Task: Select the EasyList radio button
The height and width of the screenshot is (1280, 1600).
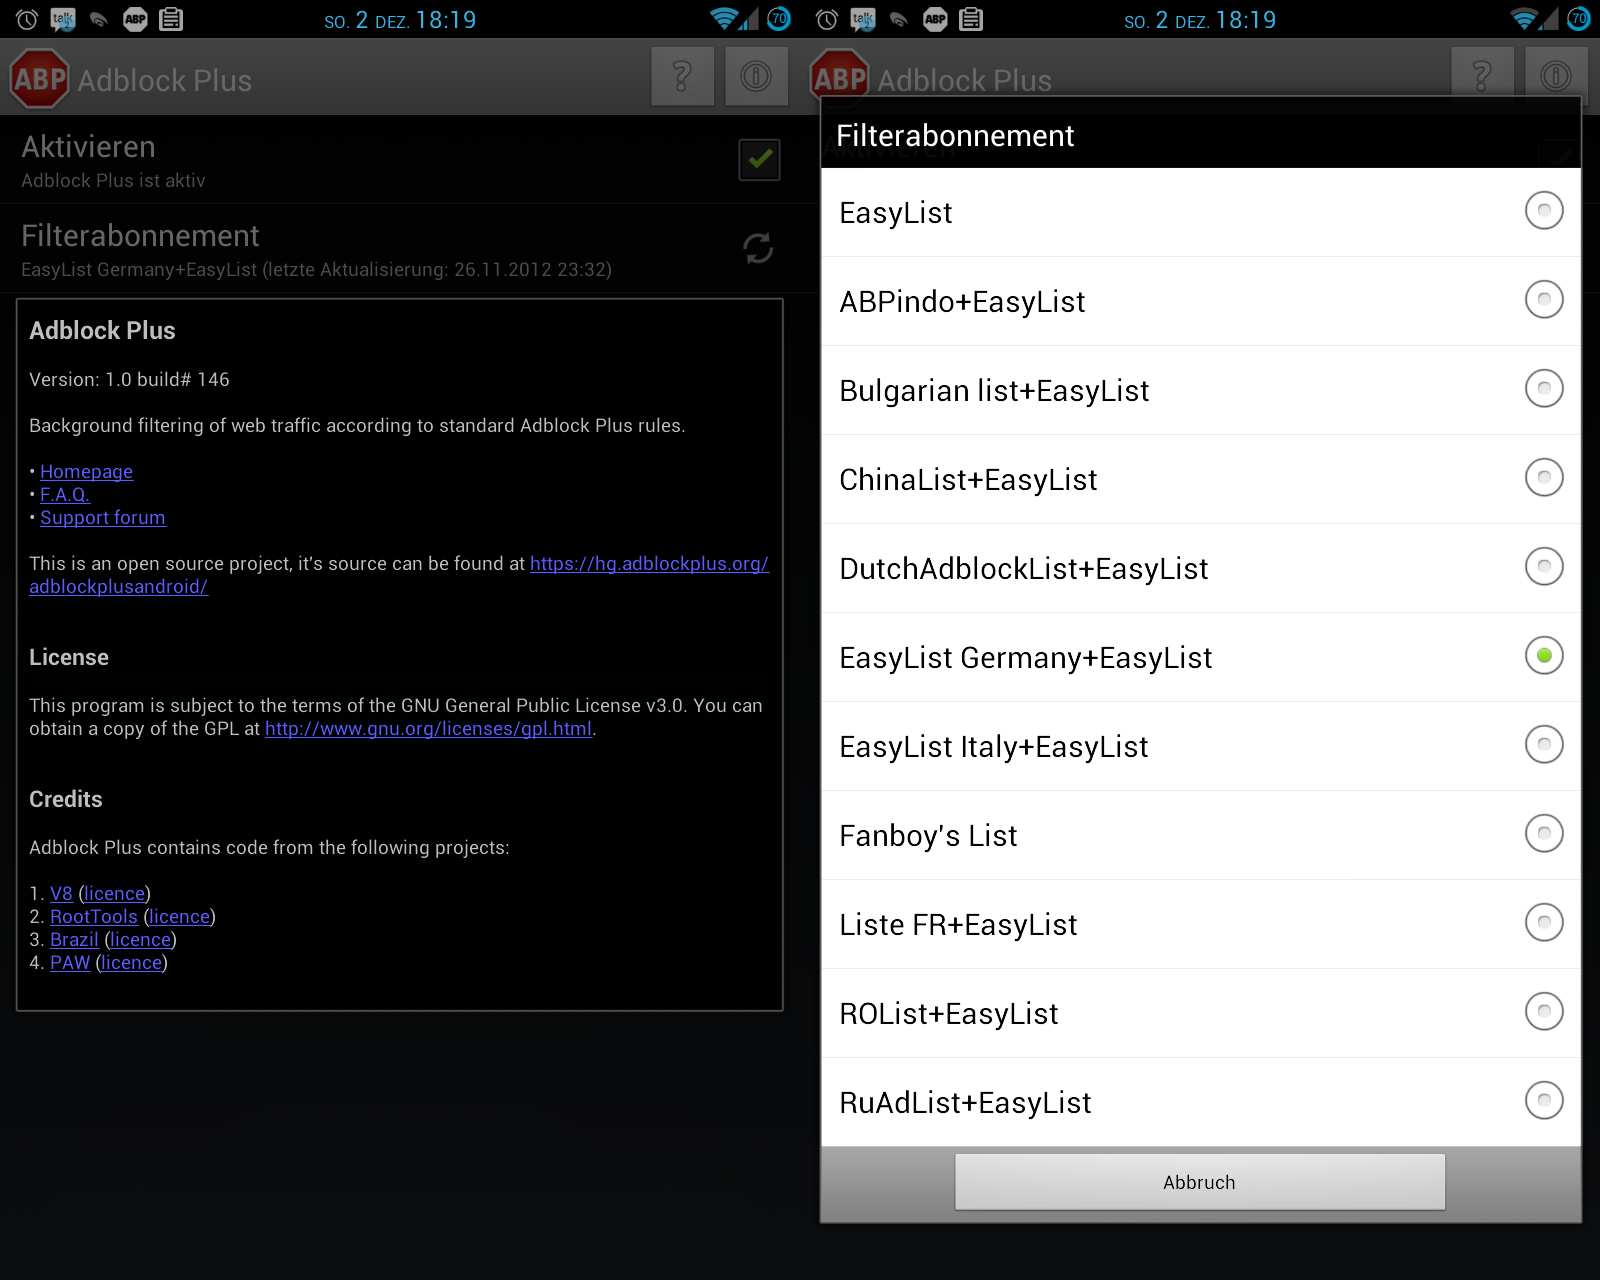Action: pyautogui.click(x=1544, y=210)
